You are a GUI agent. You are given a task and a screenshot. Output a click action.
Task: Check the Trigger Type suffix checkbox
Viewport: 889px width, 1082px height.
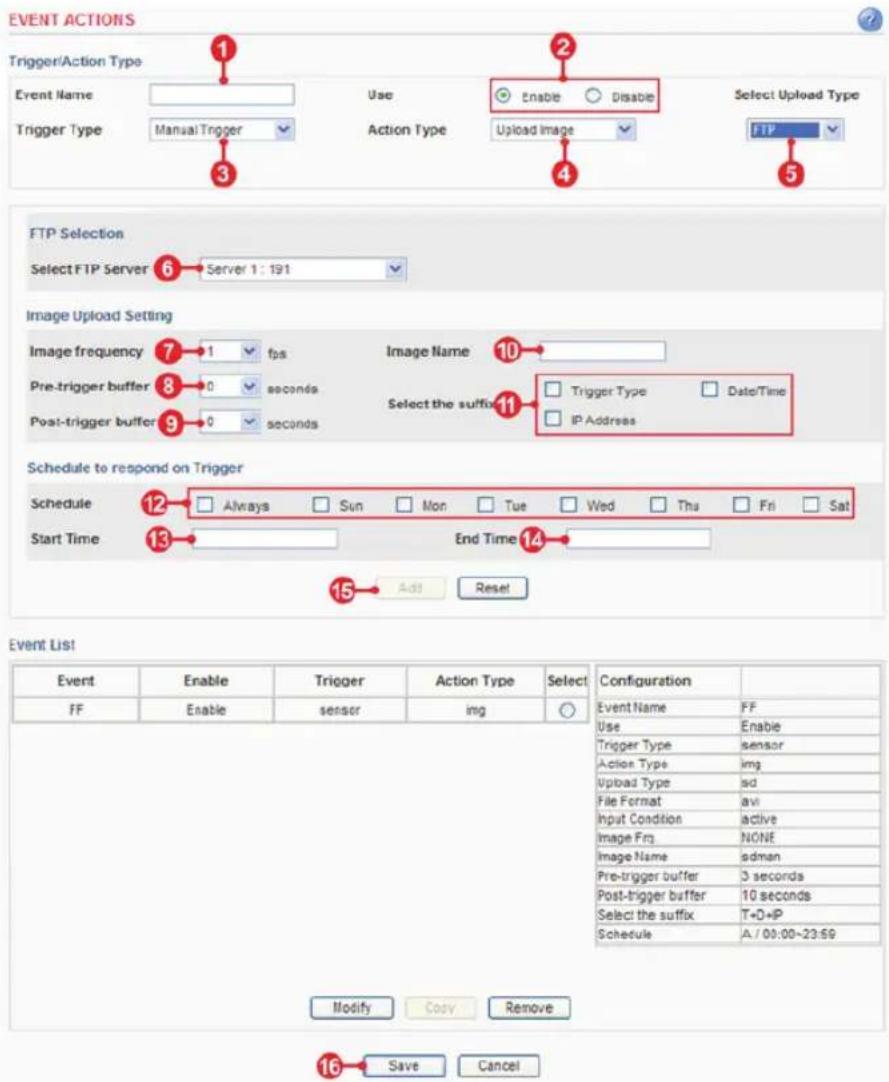(553, 390)
